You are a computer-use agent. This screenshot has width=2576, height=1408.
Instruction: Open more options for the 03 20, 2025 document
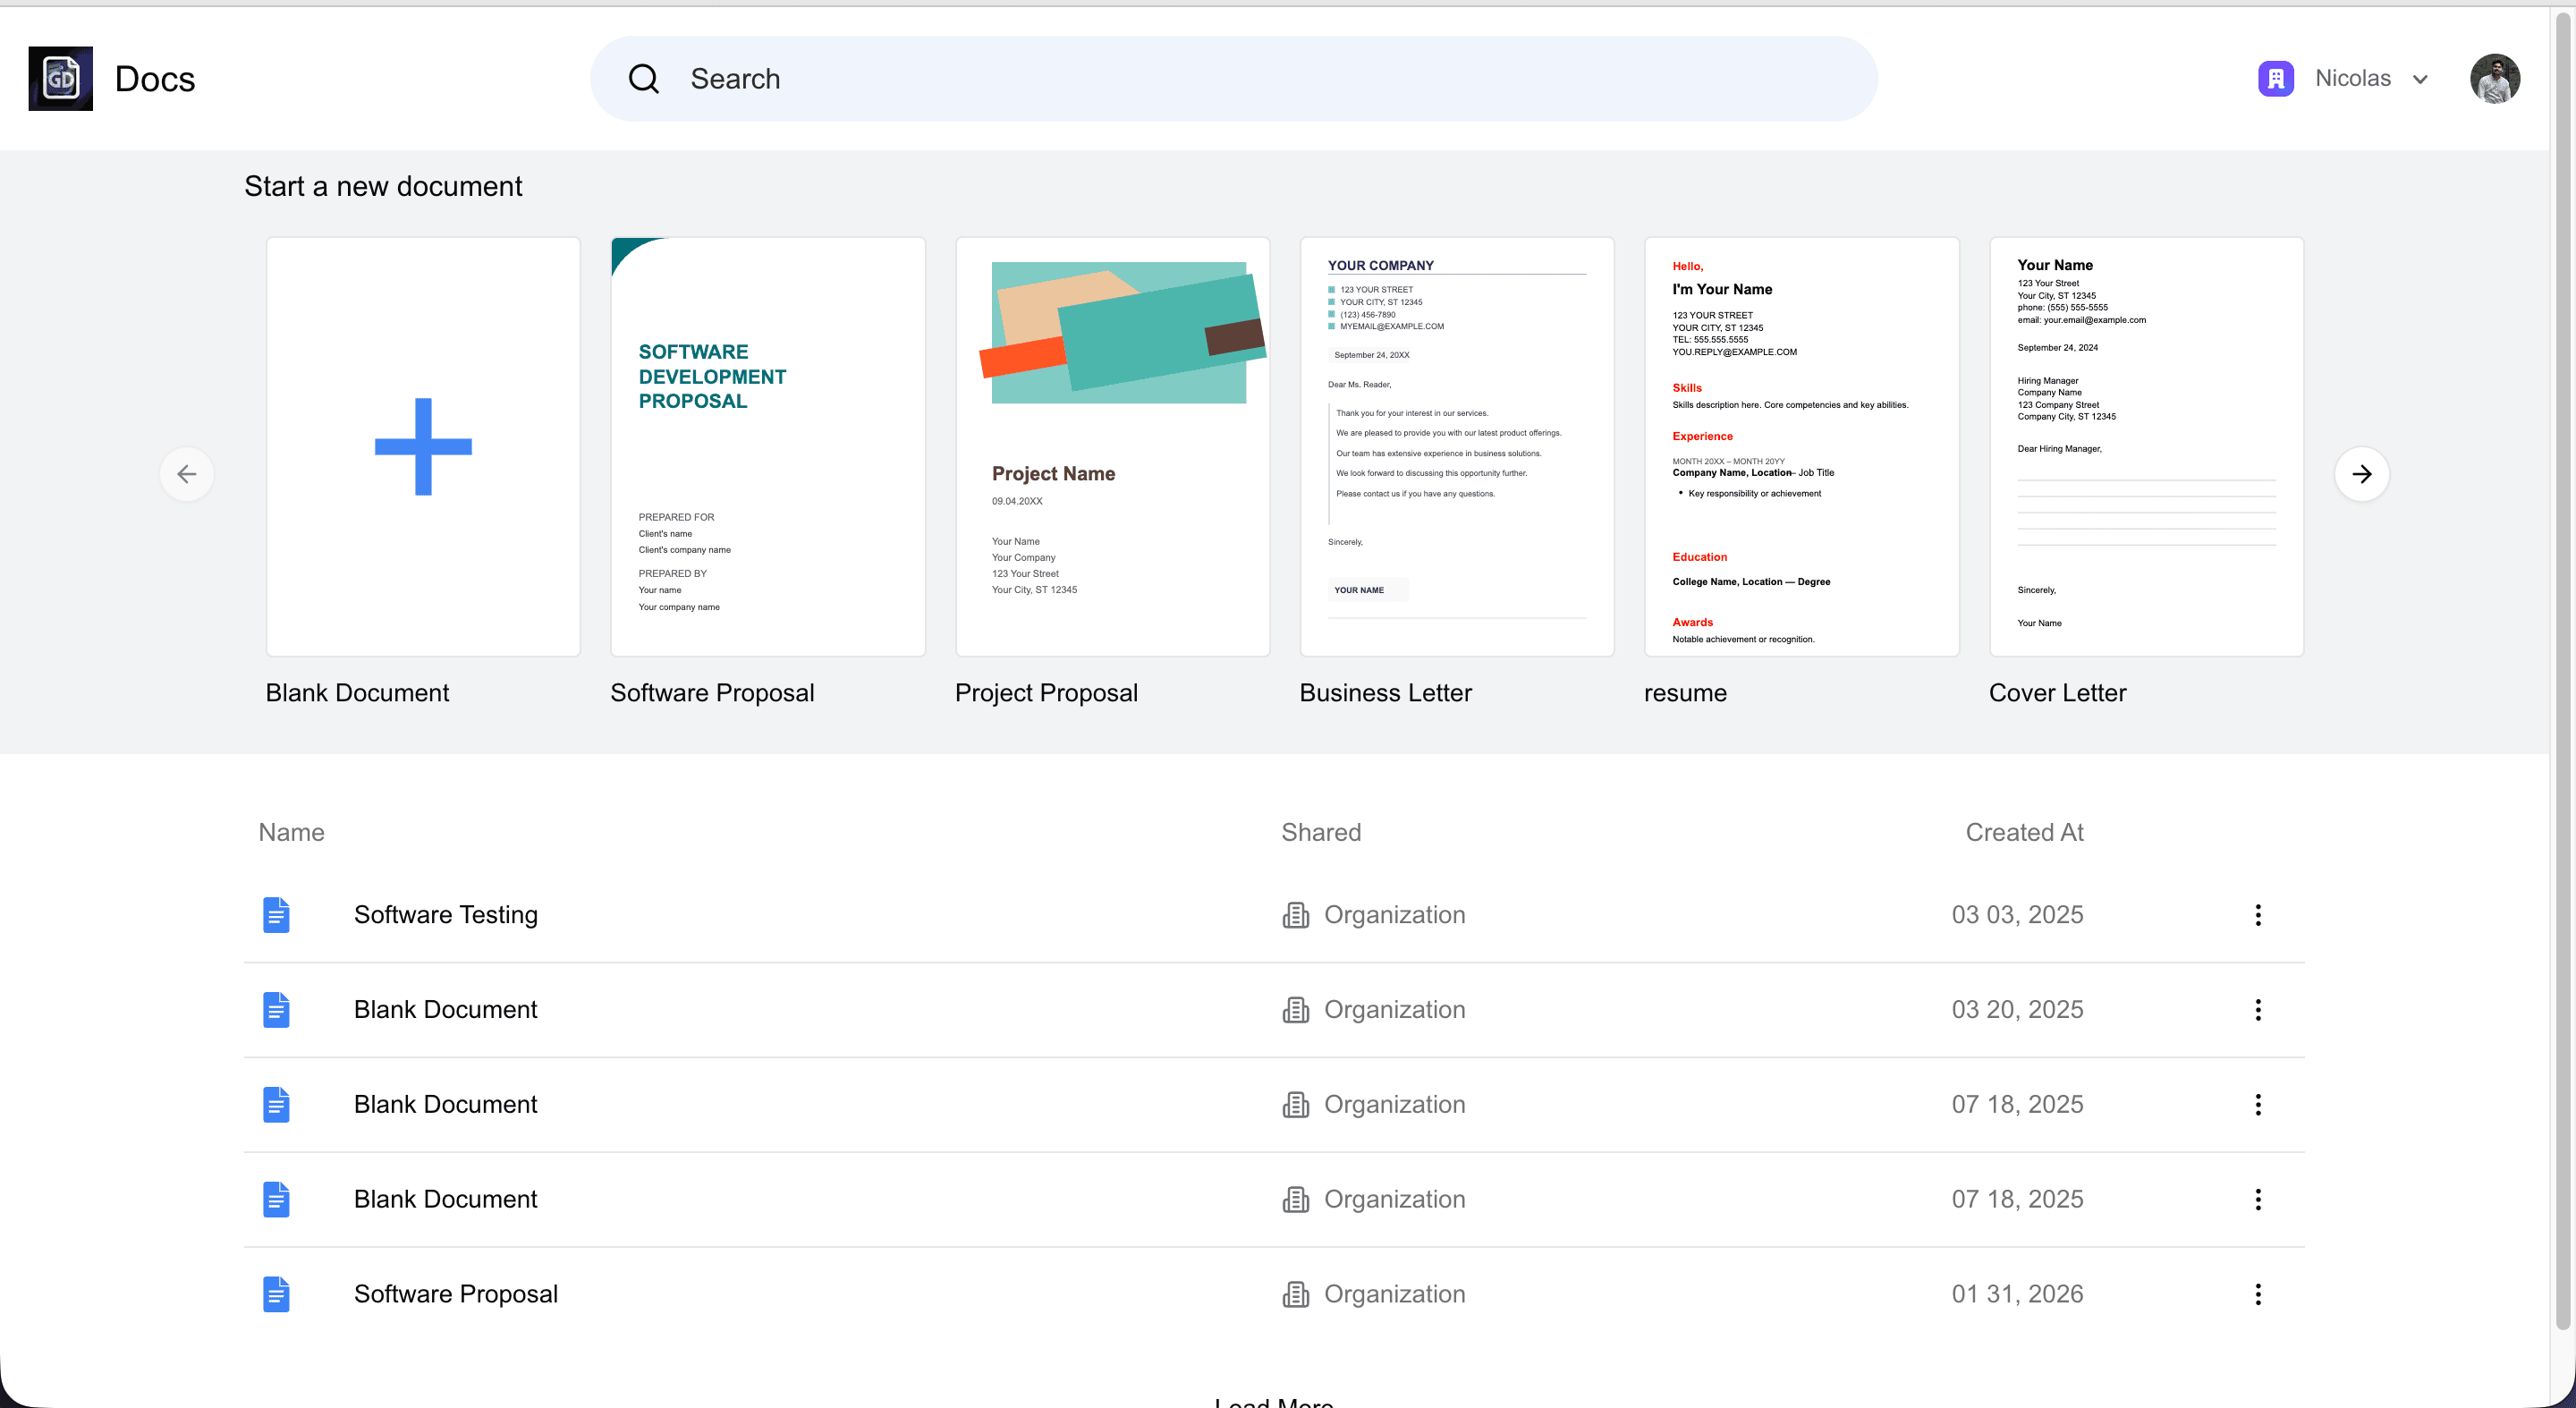click(2258, 1010)
